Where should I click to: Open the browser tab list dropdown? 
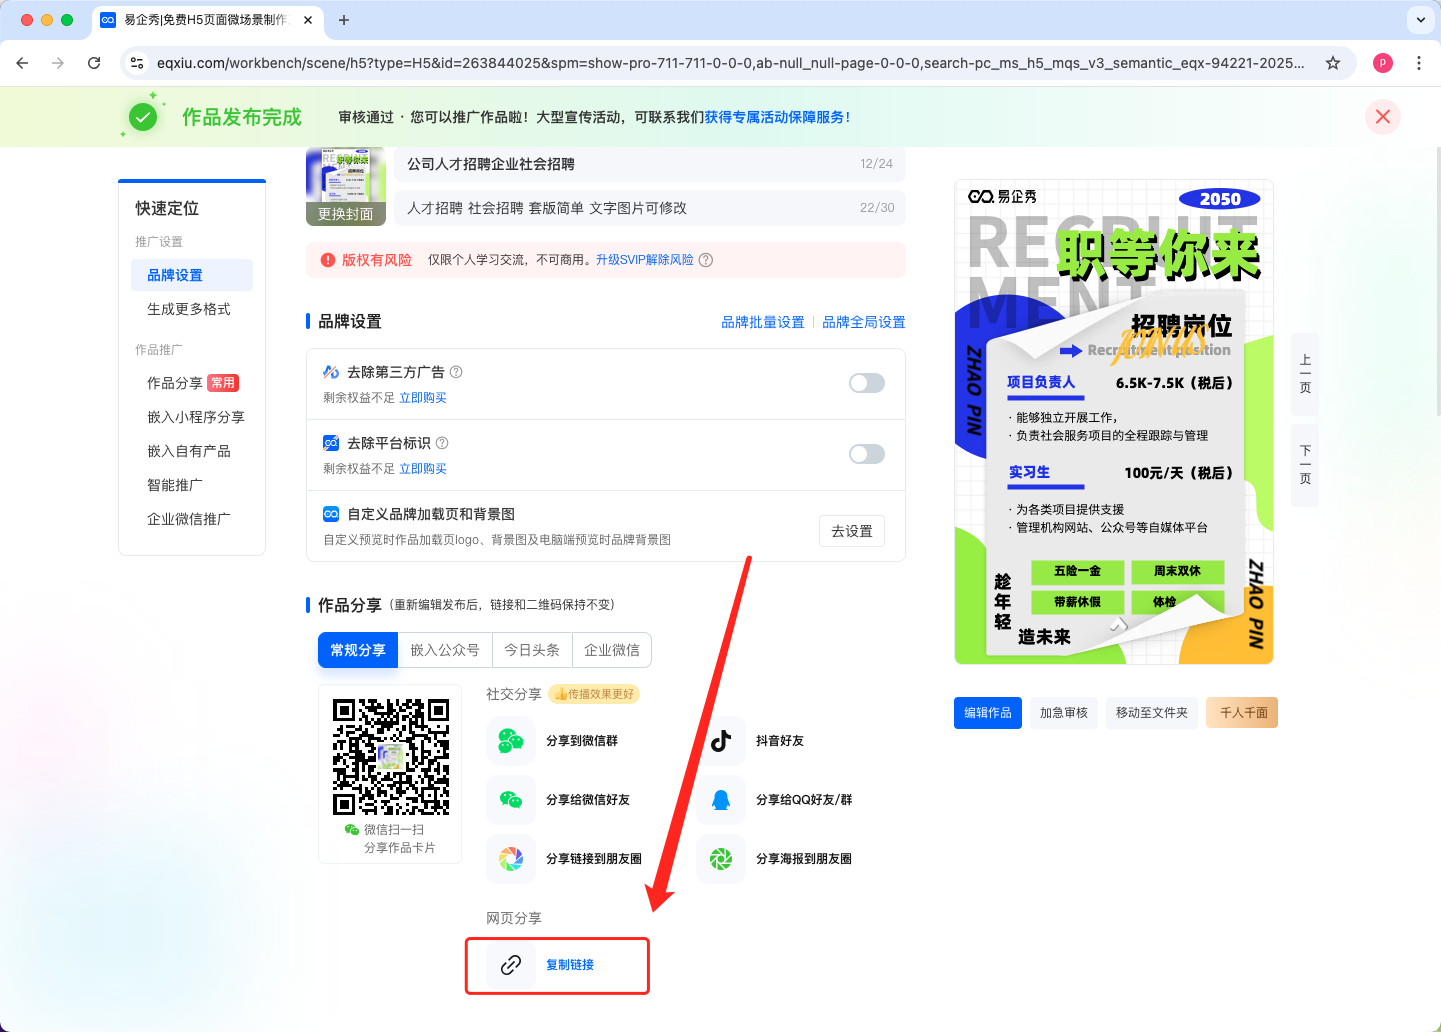(1420, 20)
